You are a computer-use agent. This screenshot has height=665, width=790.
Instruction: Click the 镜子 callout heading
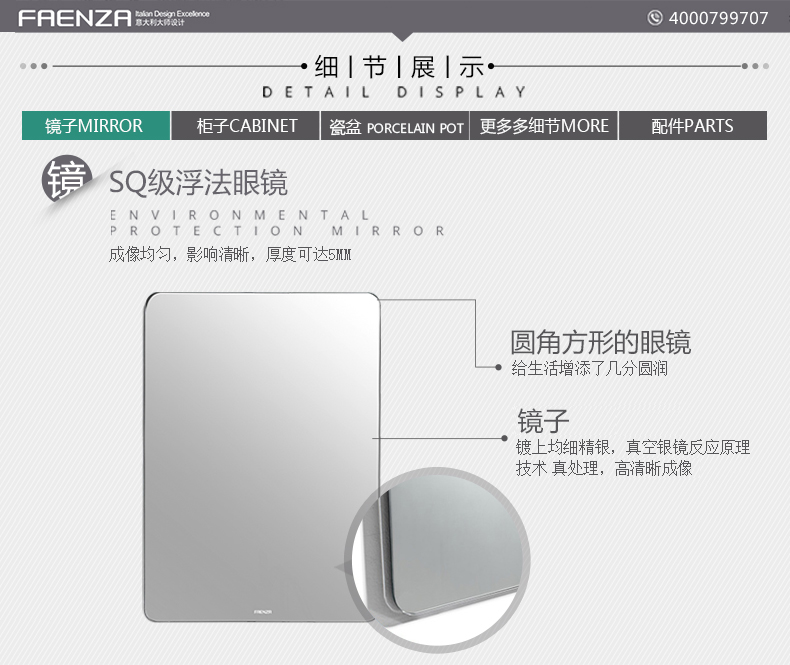pyautogui.click(x=543, y=421)
